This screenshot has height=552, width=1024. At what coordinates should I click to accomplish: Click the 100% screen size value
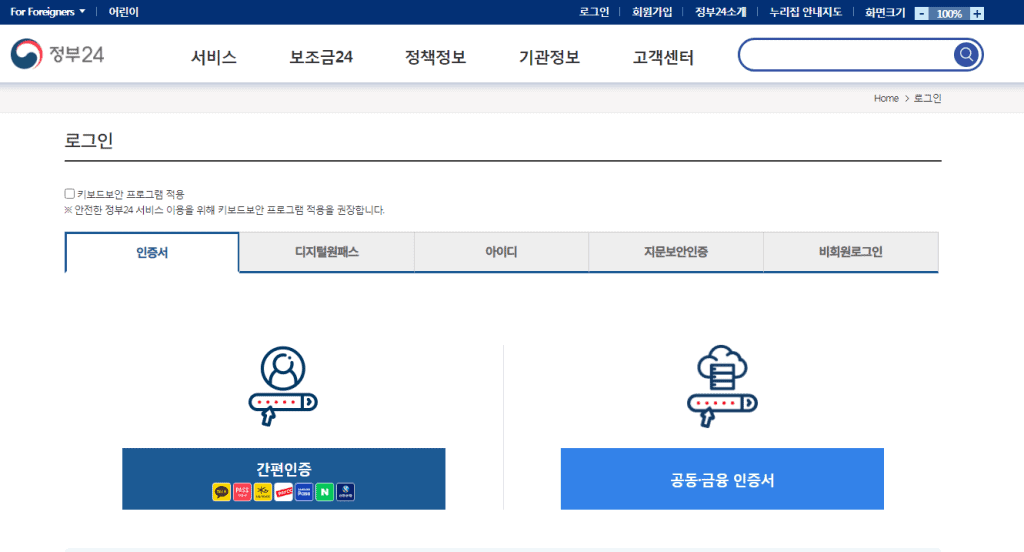pos(949,14)
